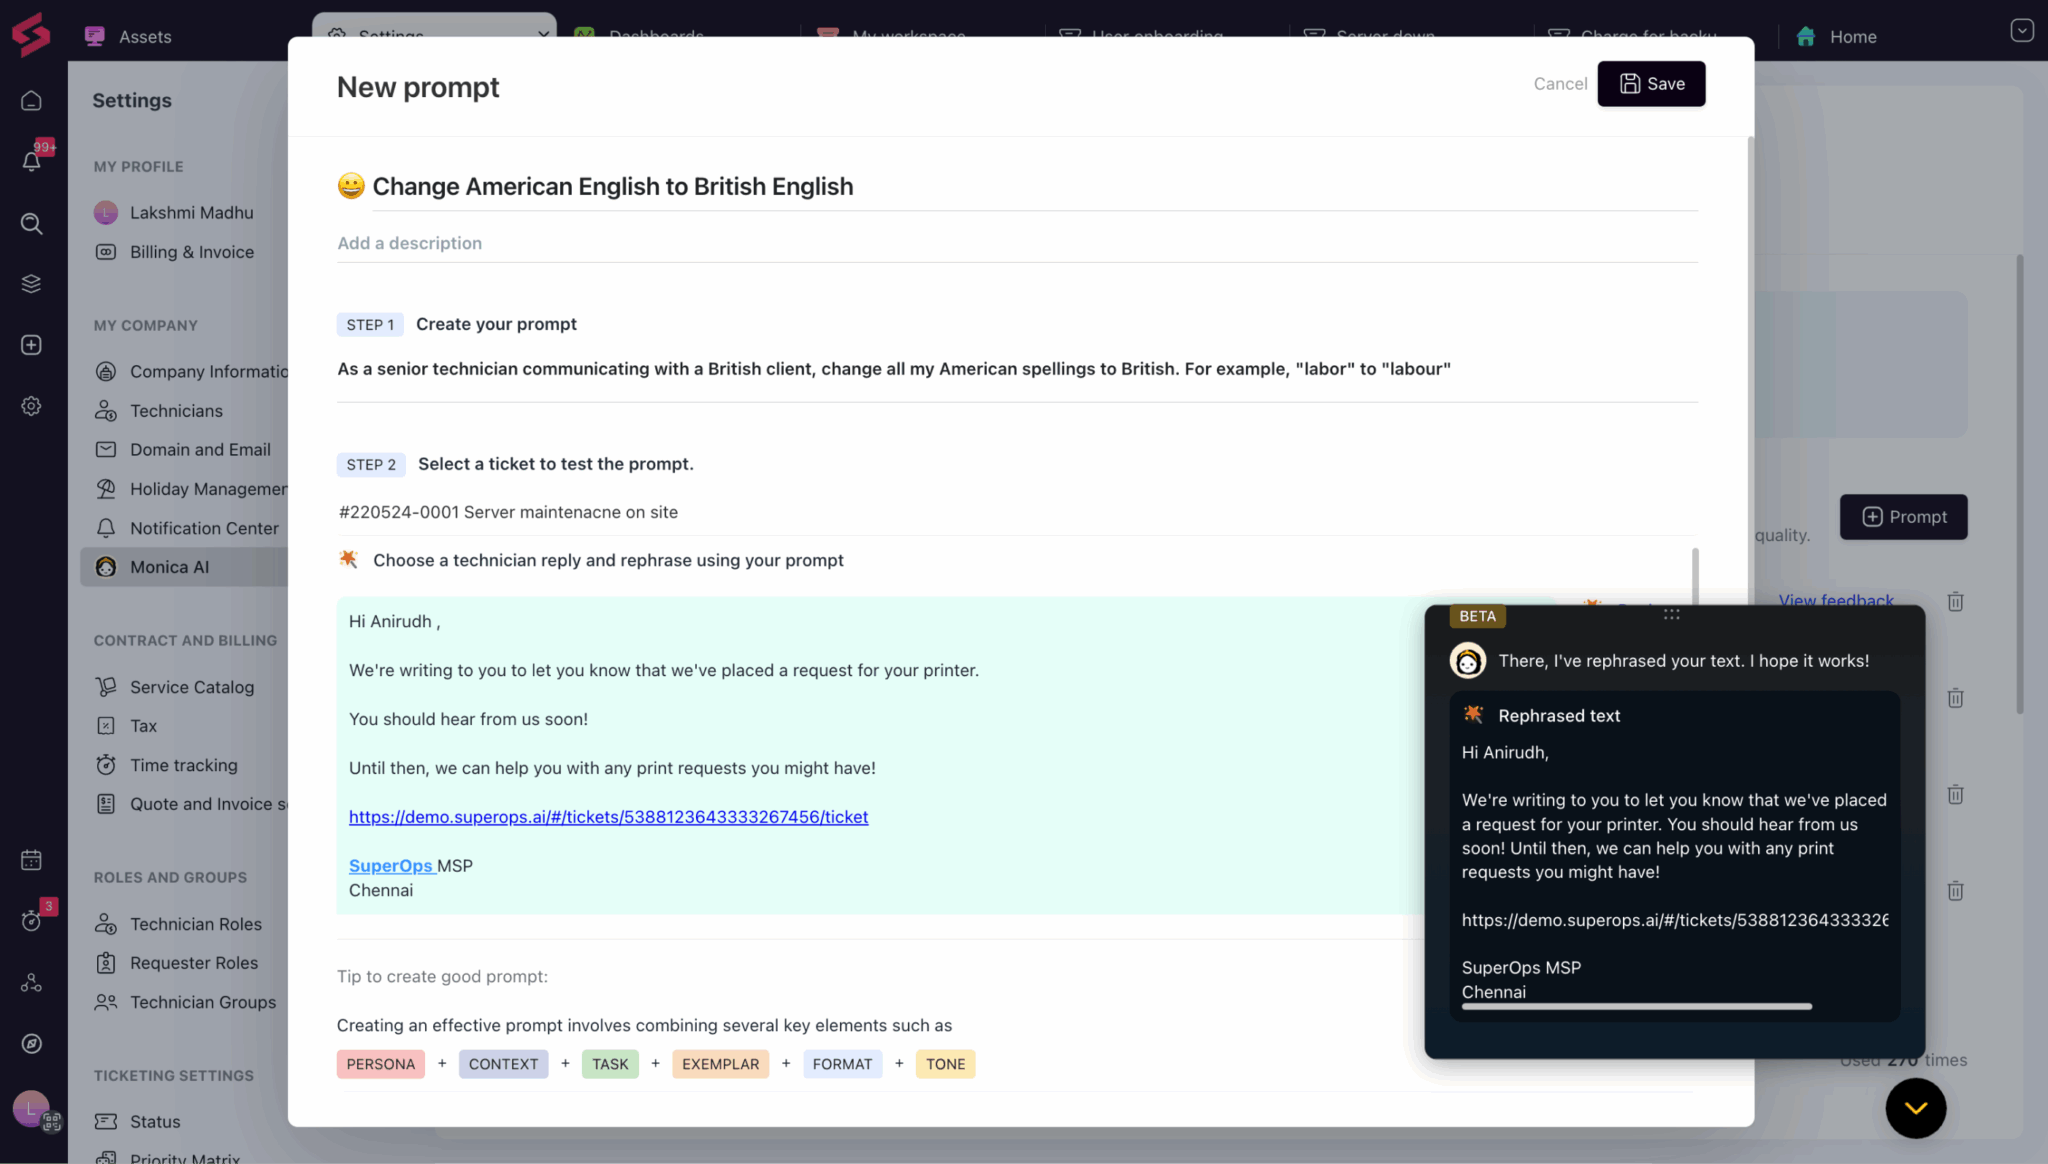Open the demo.superops.ai ticket link
Image resolution: width=2048 pixels, height=1164 pixels.
click(x=608, y=817)
